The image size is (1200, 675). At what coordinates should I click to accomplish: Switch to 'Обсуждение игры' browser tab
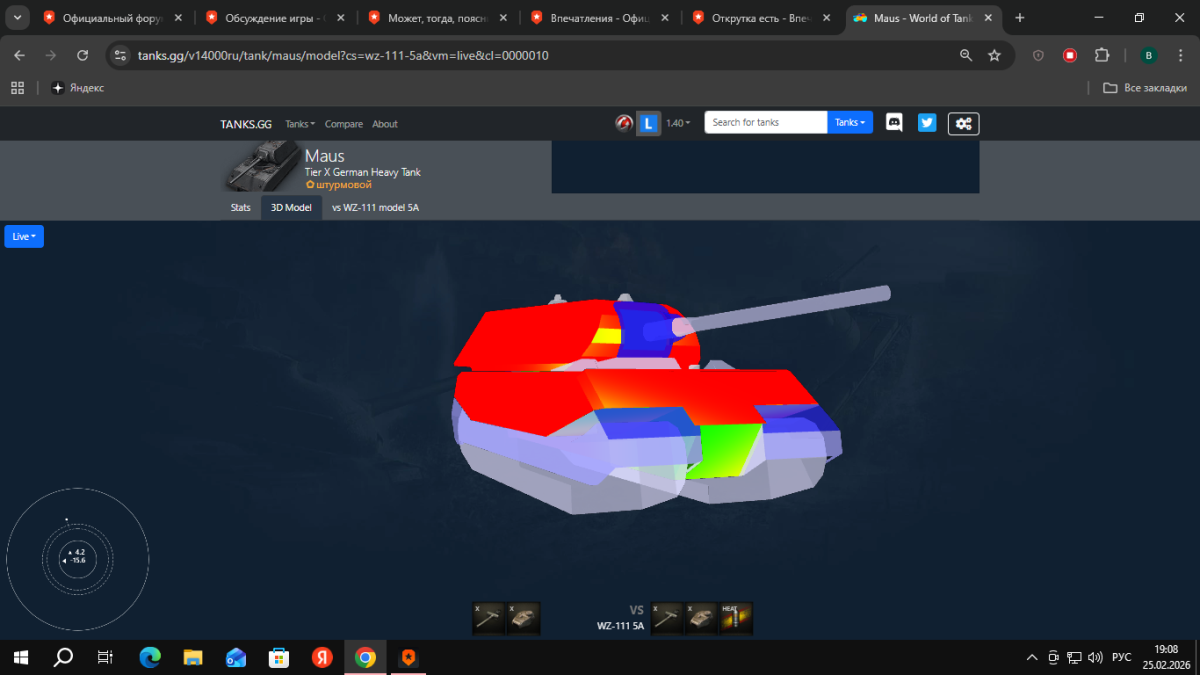click(277, 18)
